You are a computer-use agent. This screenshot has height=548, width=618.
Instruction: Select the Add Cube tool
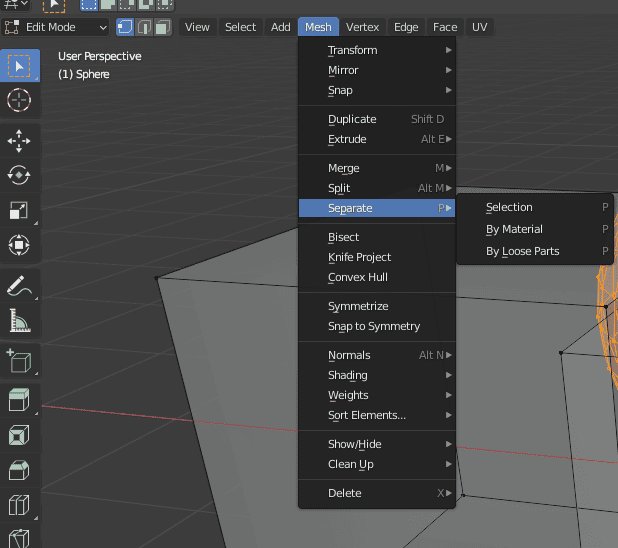pos(20,361)
